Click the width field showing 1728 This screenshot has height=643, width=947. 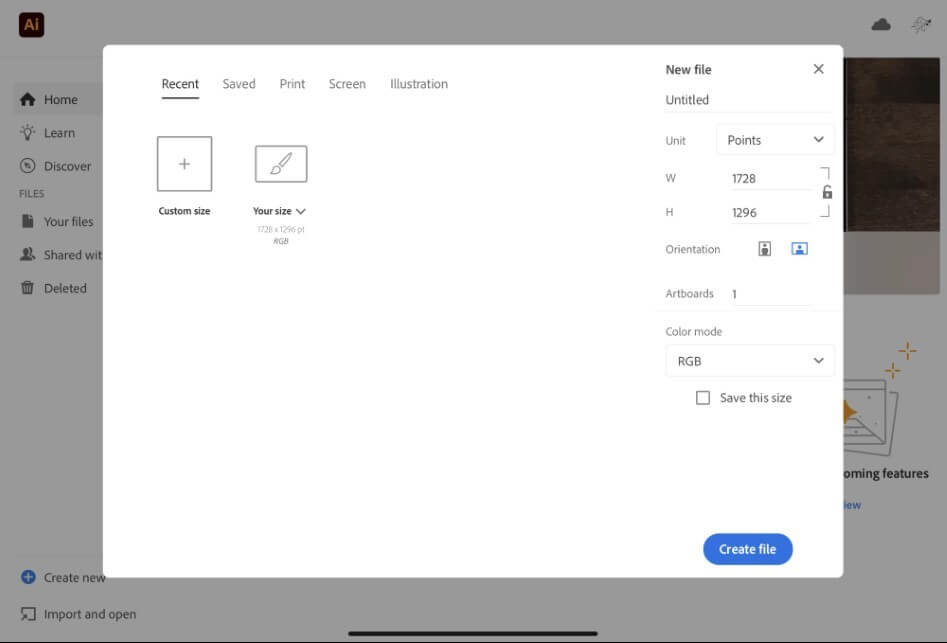point(771,179)
